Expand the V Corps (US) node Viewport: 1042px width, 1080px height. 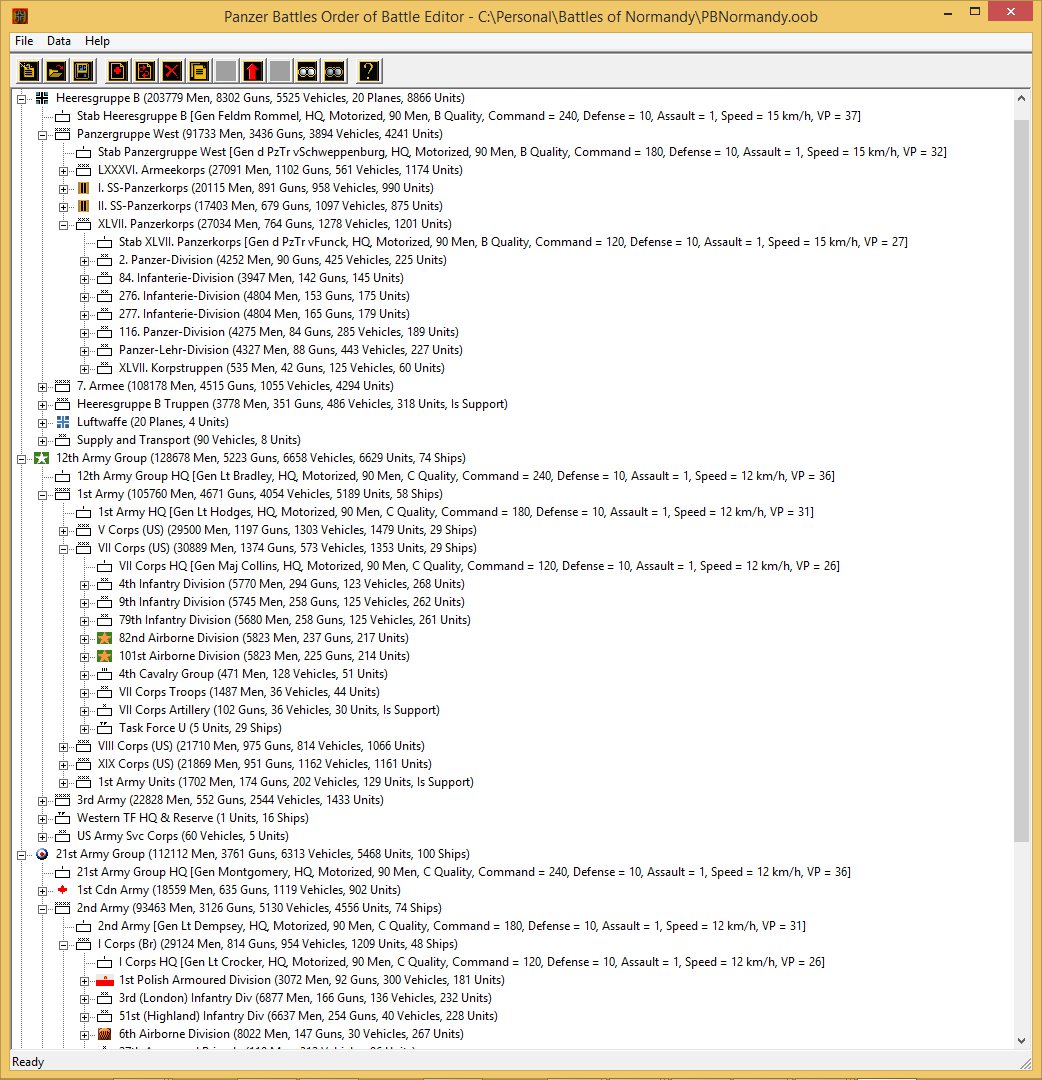(63, 530)
